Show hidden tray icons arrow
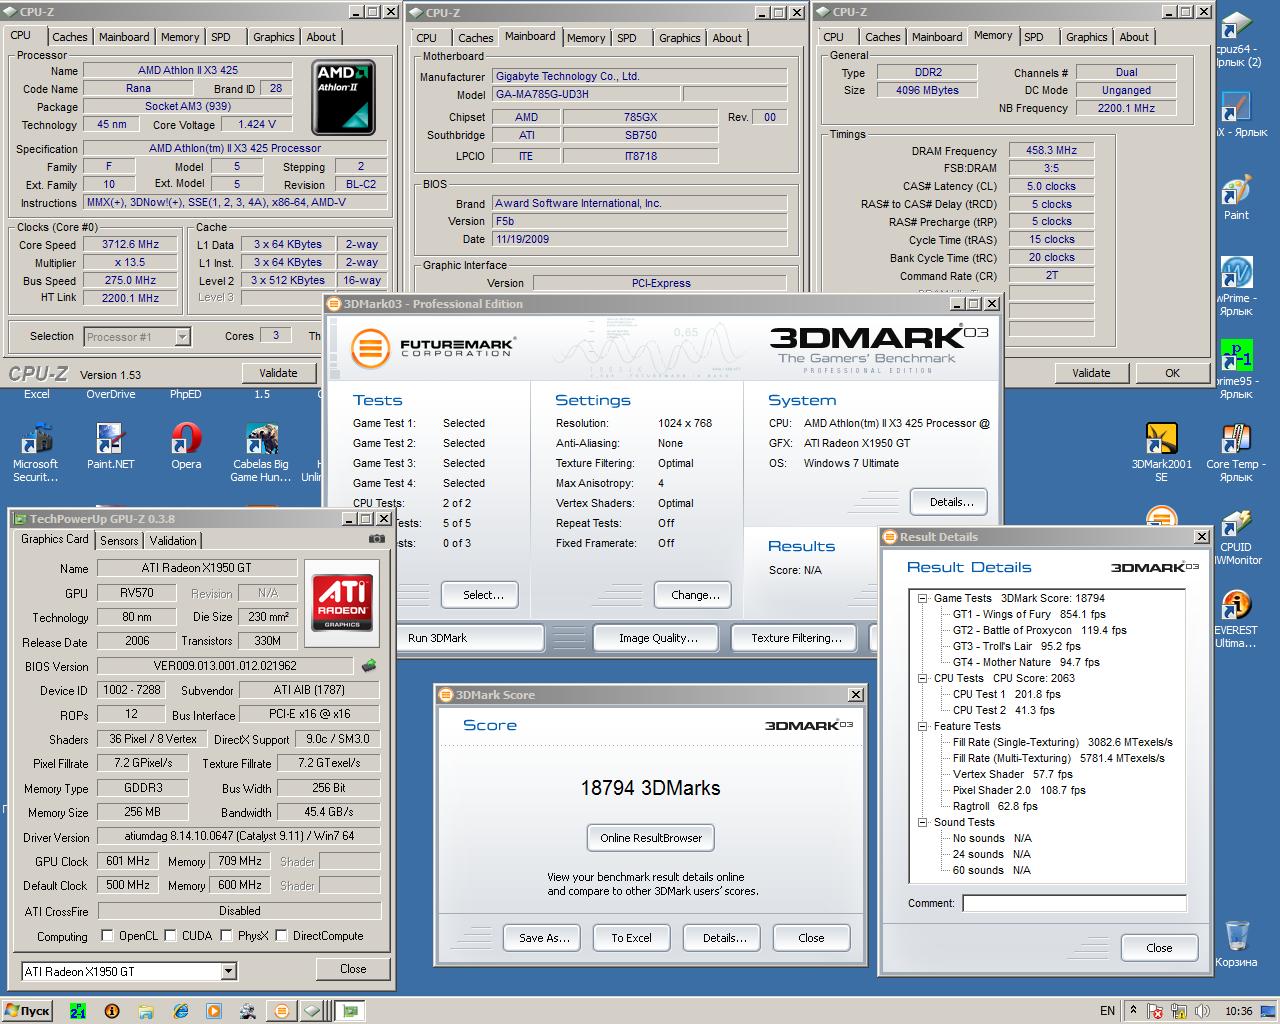The image size is (1280, 1024). tap(1134, 1011)
